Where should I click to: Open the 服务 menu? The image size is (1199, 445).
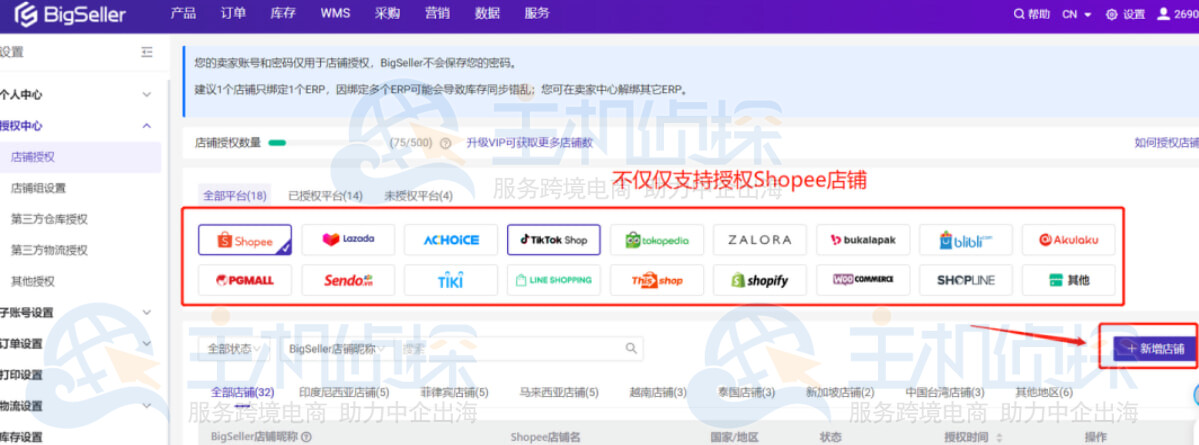pyautogui.click(x=537, y=13)
